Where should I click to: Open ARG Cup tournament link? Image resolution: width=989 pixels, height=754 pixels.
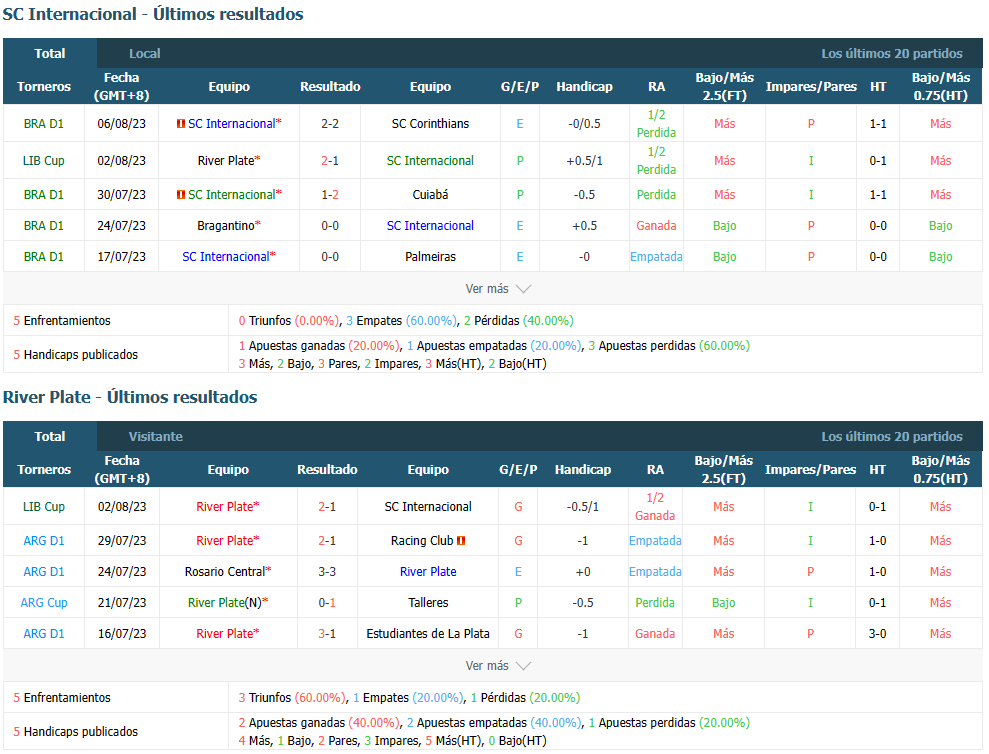pos(44,603)
